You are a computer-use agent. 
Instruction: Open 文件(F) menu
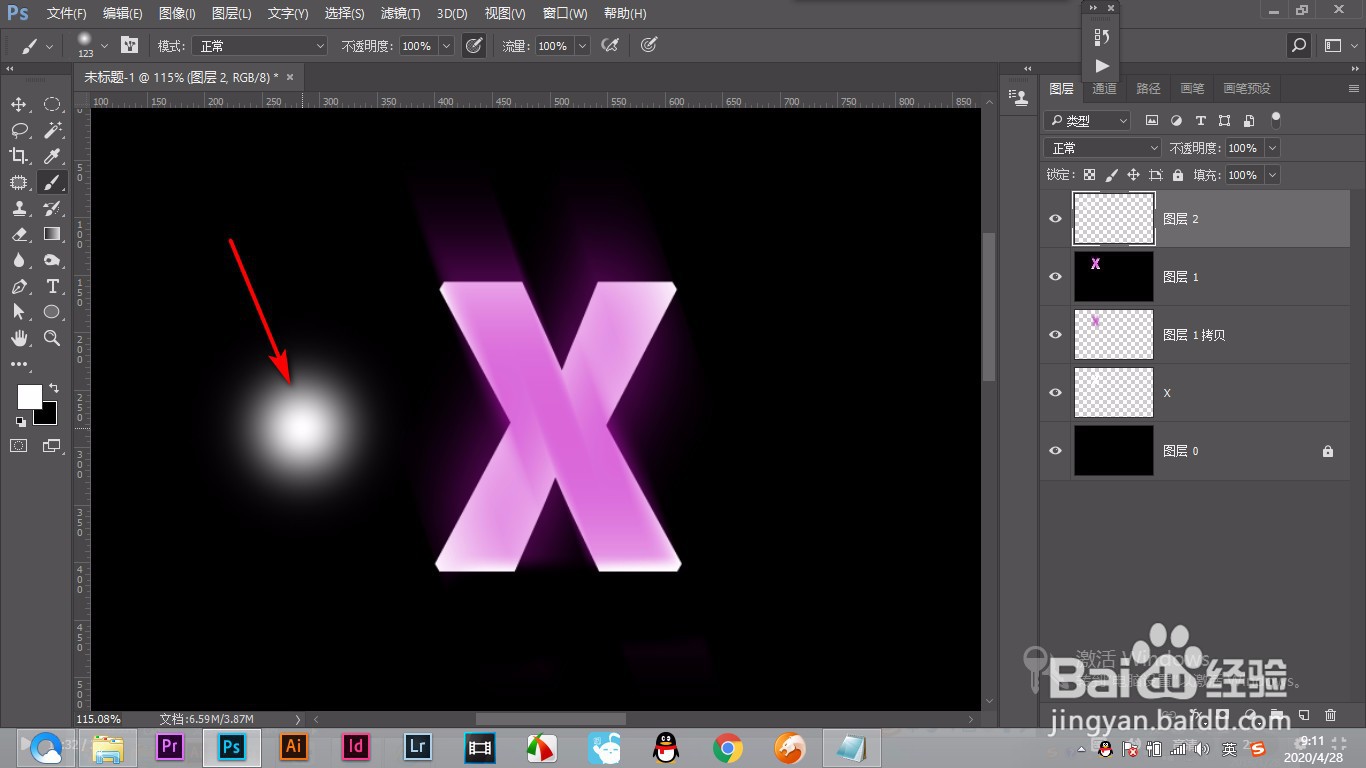[x=67, y=14]
